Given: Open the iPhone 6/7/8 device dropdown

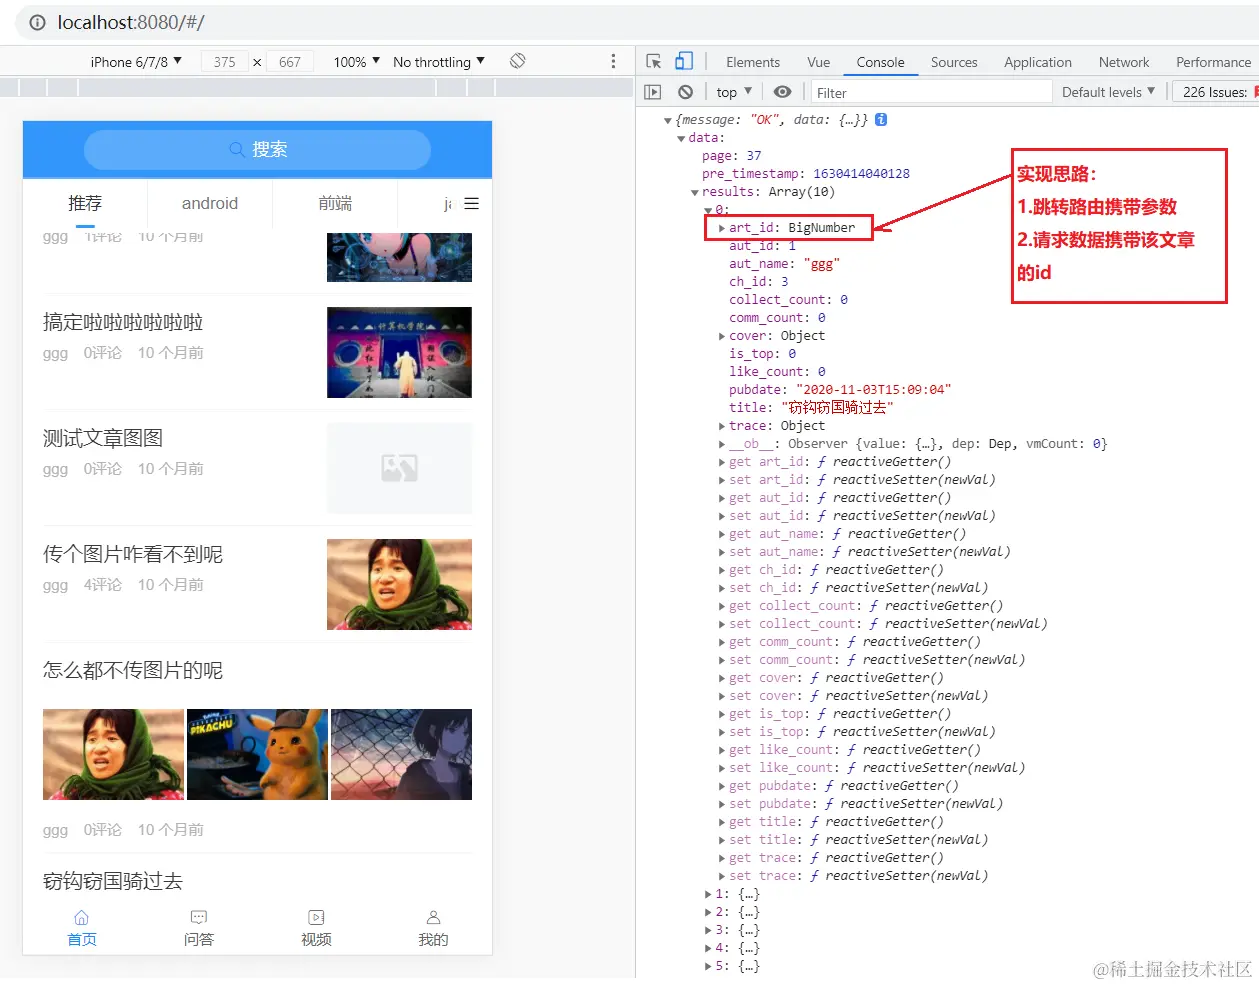Looking at the screenshot, I should click(136, 62).
